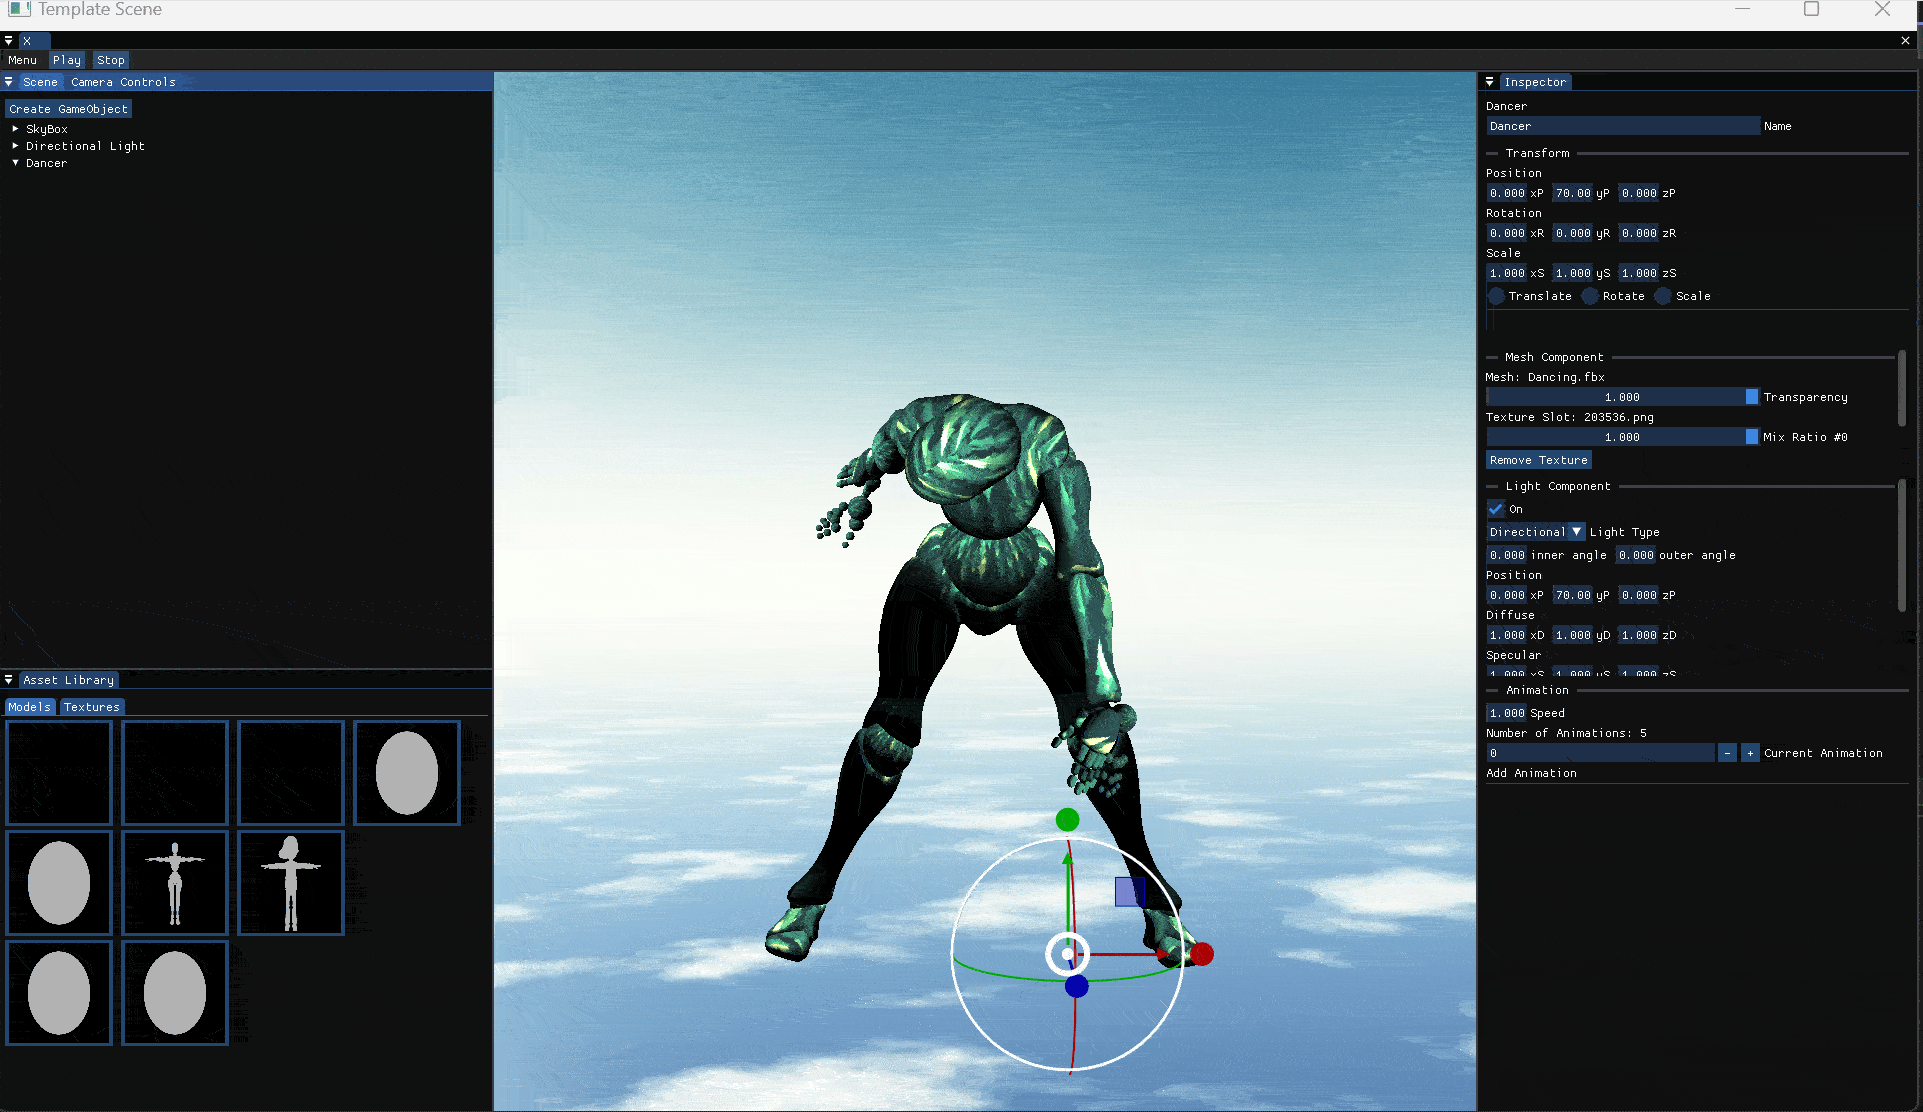1923x1112 pixels.
Task: Adjust the Transparency slider
Action: pyautogui.click(x=1621, y=397)
